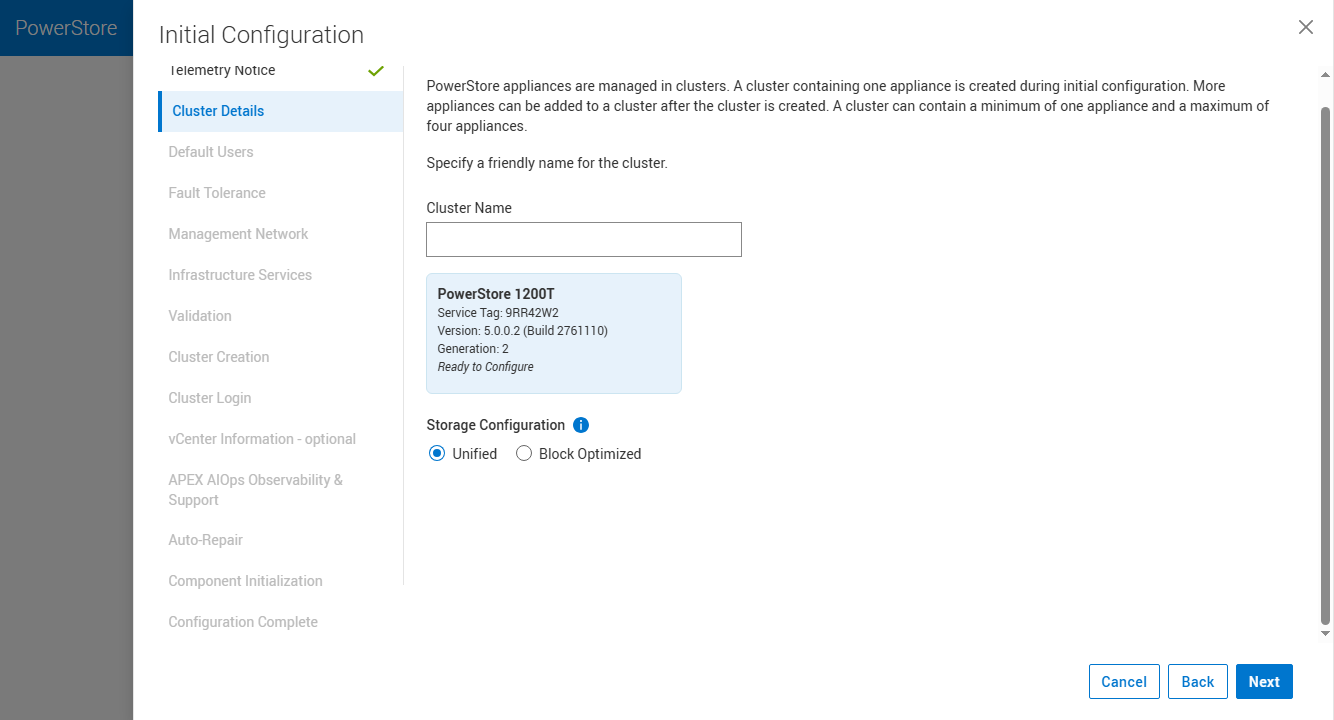Click the green Telemetry Notice checkmark
1334x720 pixels.
coord(376,71)
